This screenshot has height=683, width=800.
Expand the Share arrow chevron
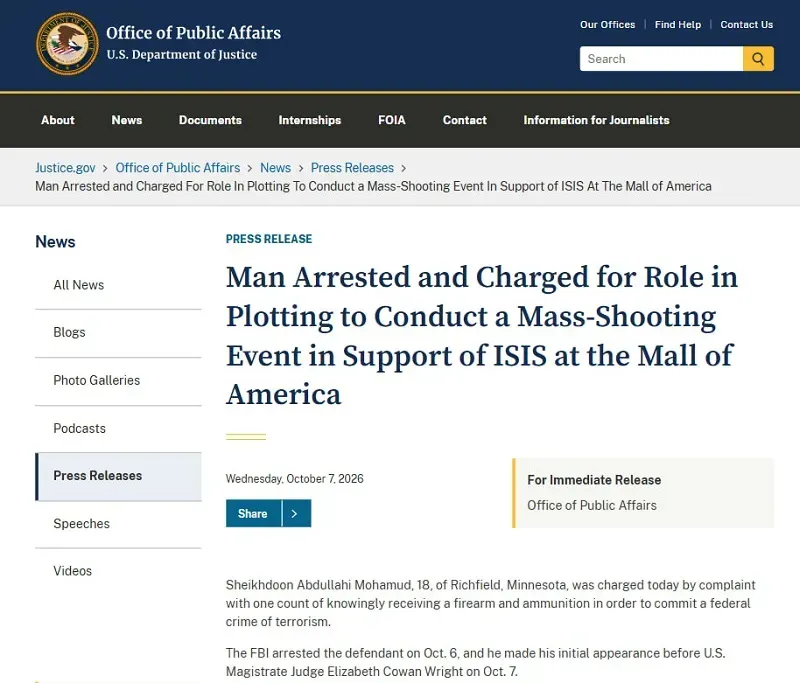(296, 513)
